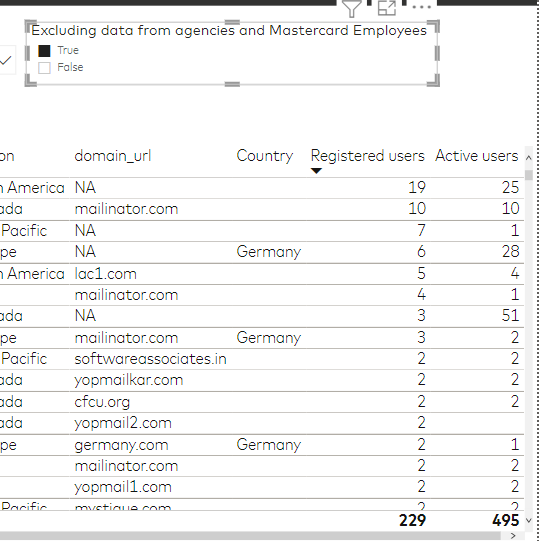Click the checkmark box beside the slicer
Viewport: 548px width, 541px height.
[6, 60]
